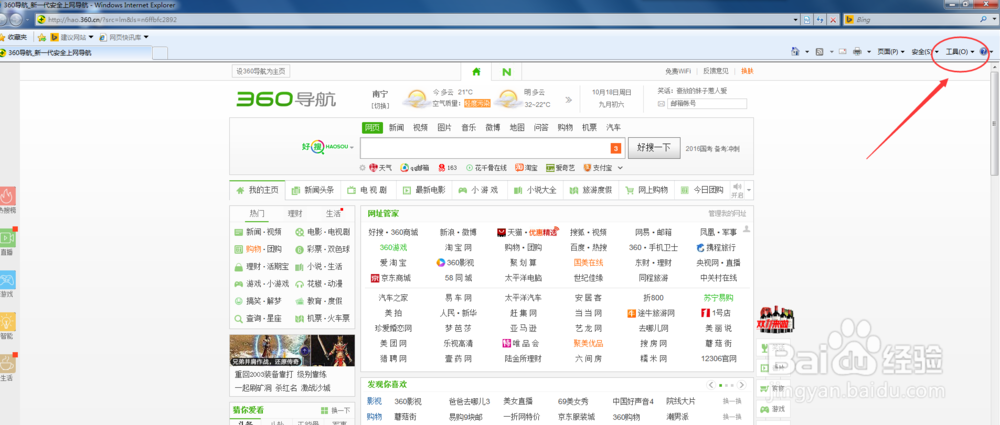Click the sound speaker 开启 icon
The width and height of the screenshot is (1000, 425).
(x=738, y=190)
